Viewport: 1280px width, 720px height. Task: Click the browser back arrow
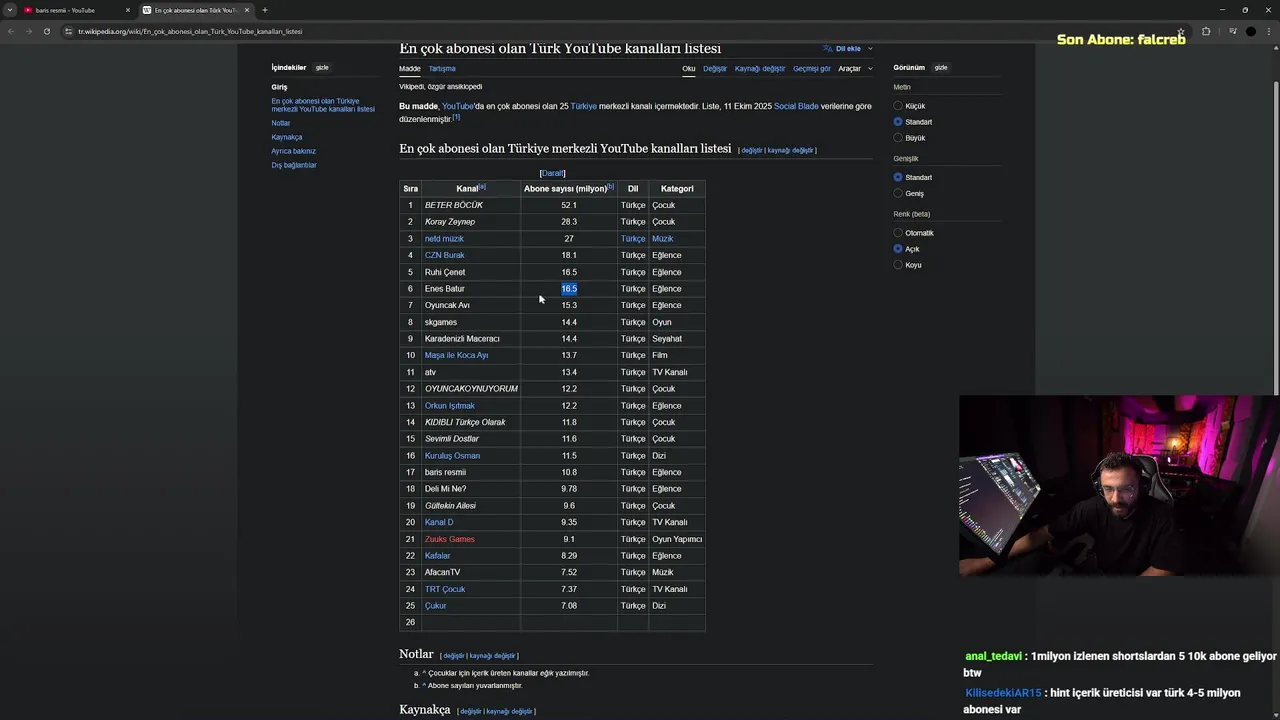click(11, 31)
